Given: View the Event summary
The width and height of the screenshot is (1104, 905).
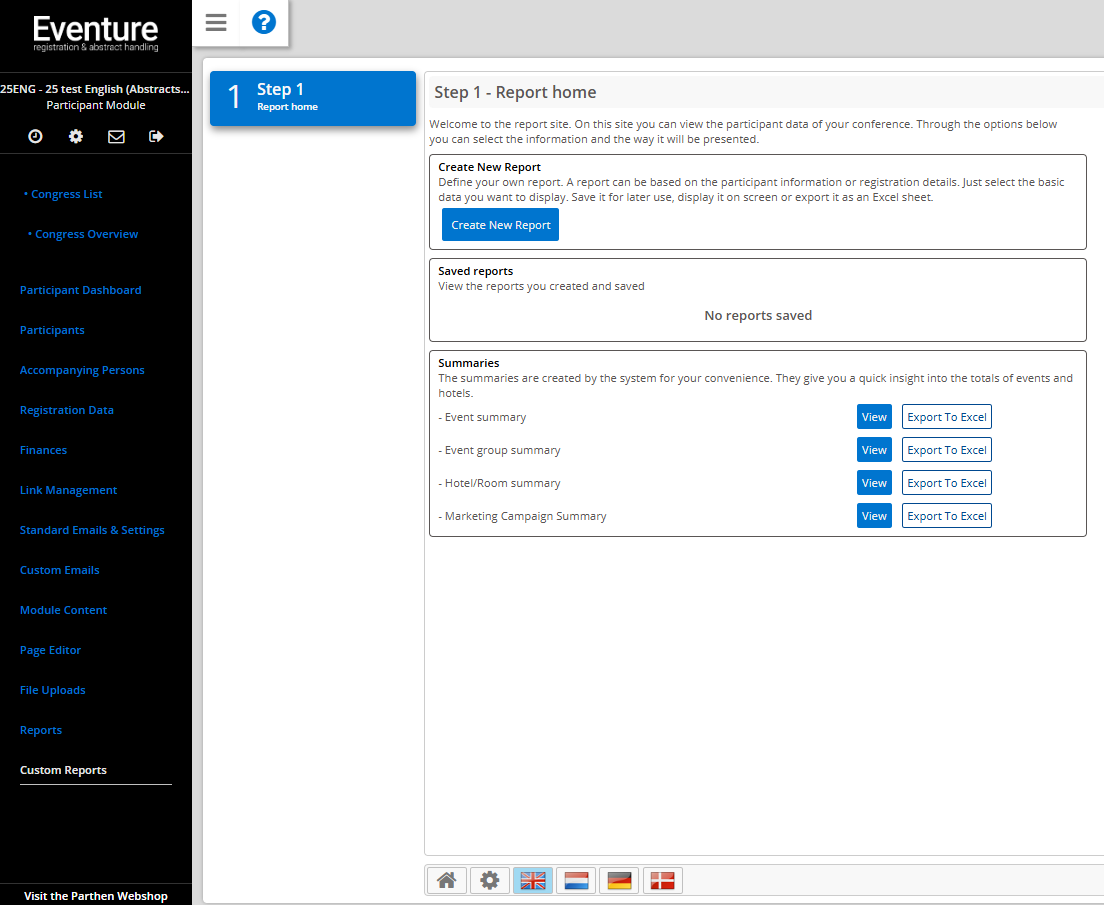Looking at the screenshot, I should pos(874,417).
